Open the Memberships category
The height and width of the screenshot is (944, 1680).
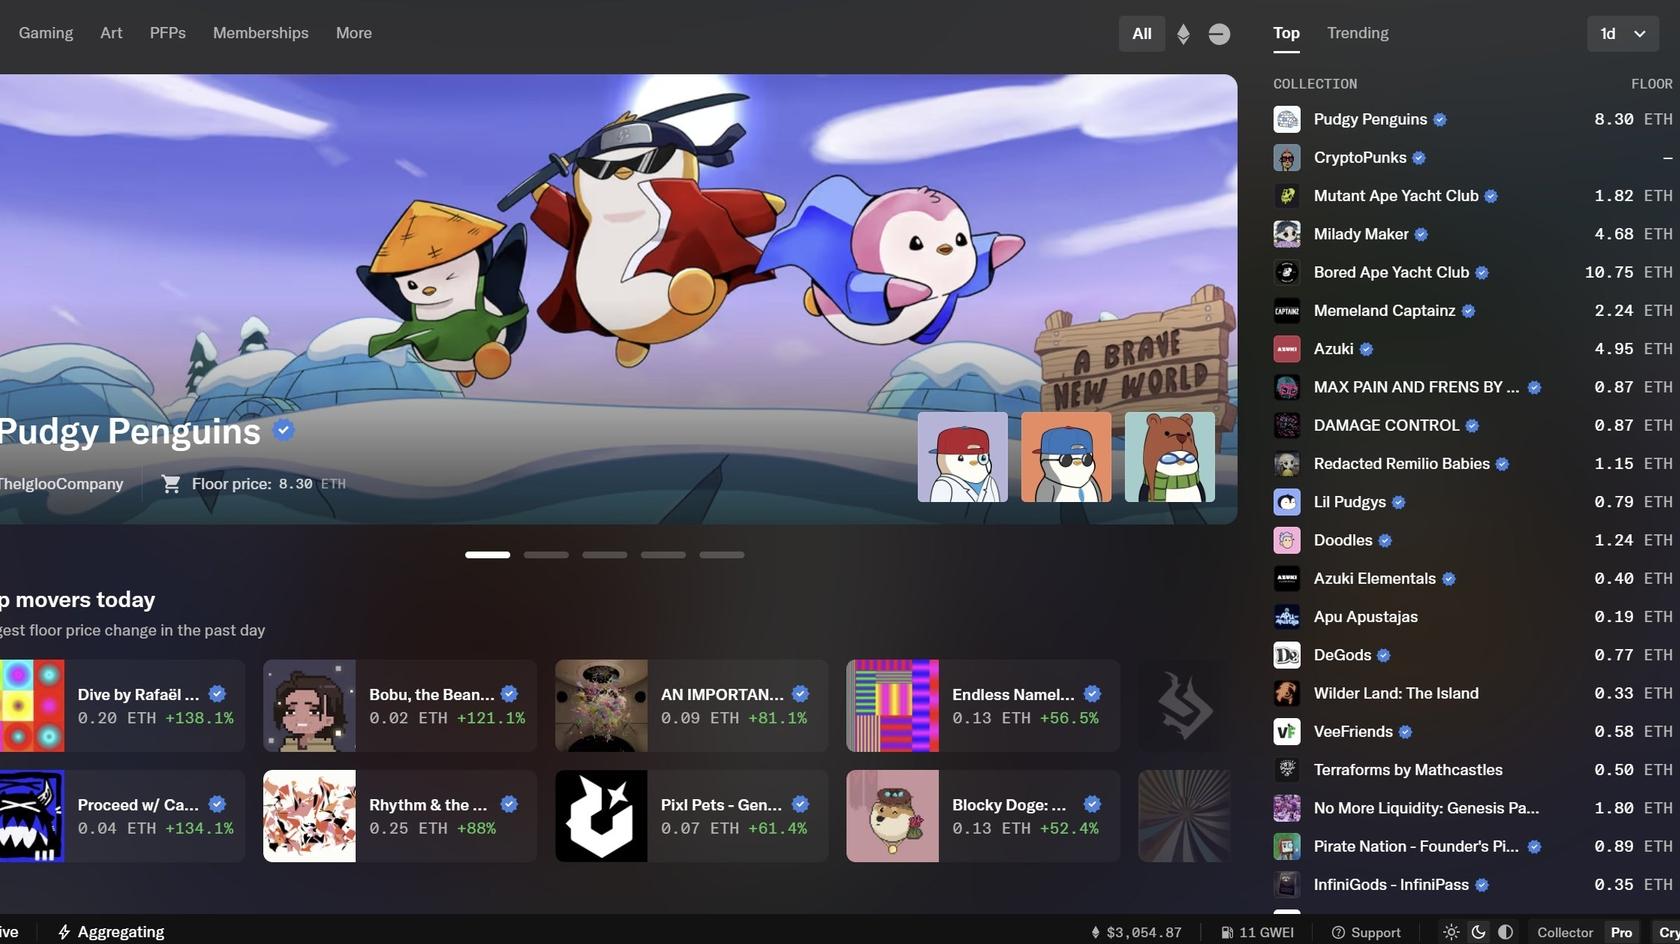(x=261, y=33)
